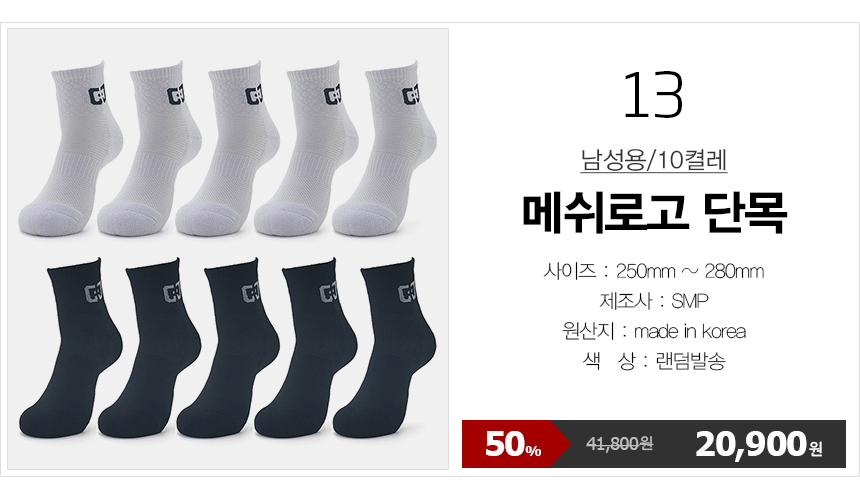Open the 메쉬로고 단목 product title

tap(654, 213)
